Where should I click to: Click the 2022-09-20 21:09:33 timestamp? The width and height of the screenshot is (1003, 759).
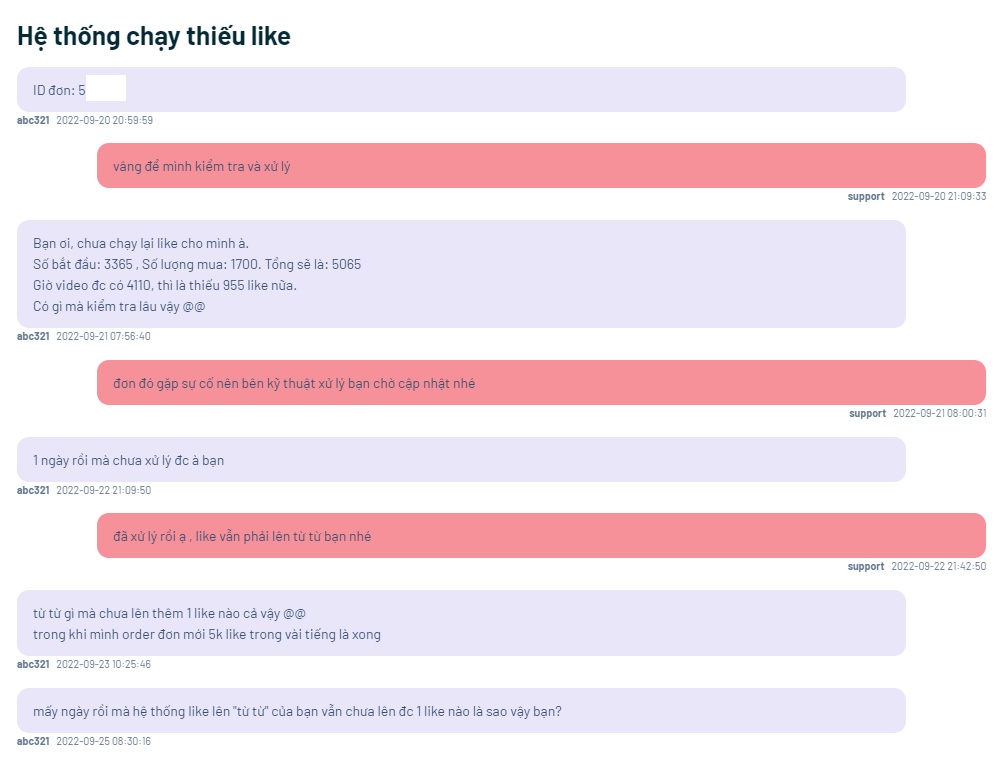pos(938,196)
